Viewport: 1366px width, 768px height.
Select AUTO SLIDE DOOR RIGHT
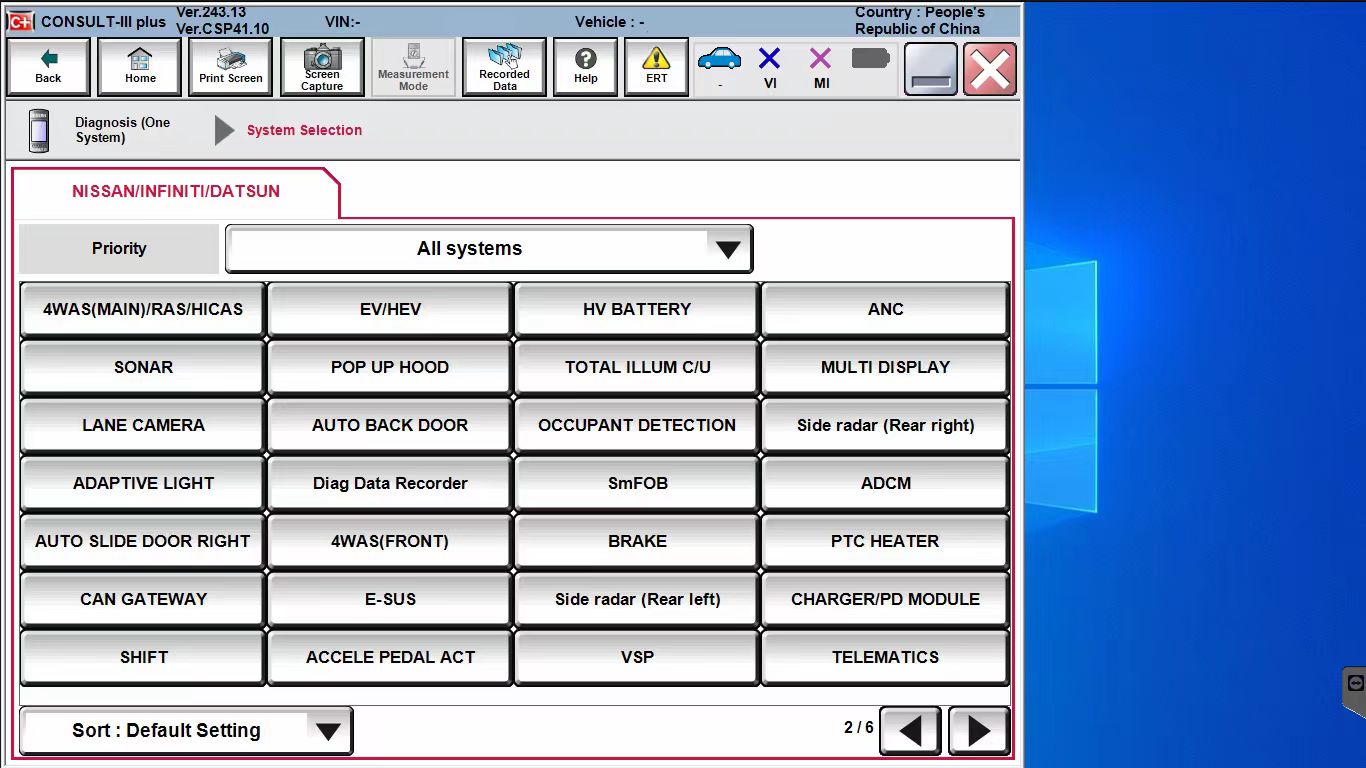click(x=143, y=542)
